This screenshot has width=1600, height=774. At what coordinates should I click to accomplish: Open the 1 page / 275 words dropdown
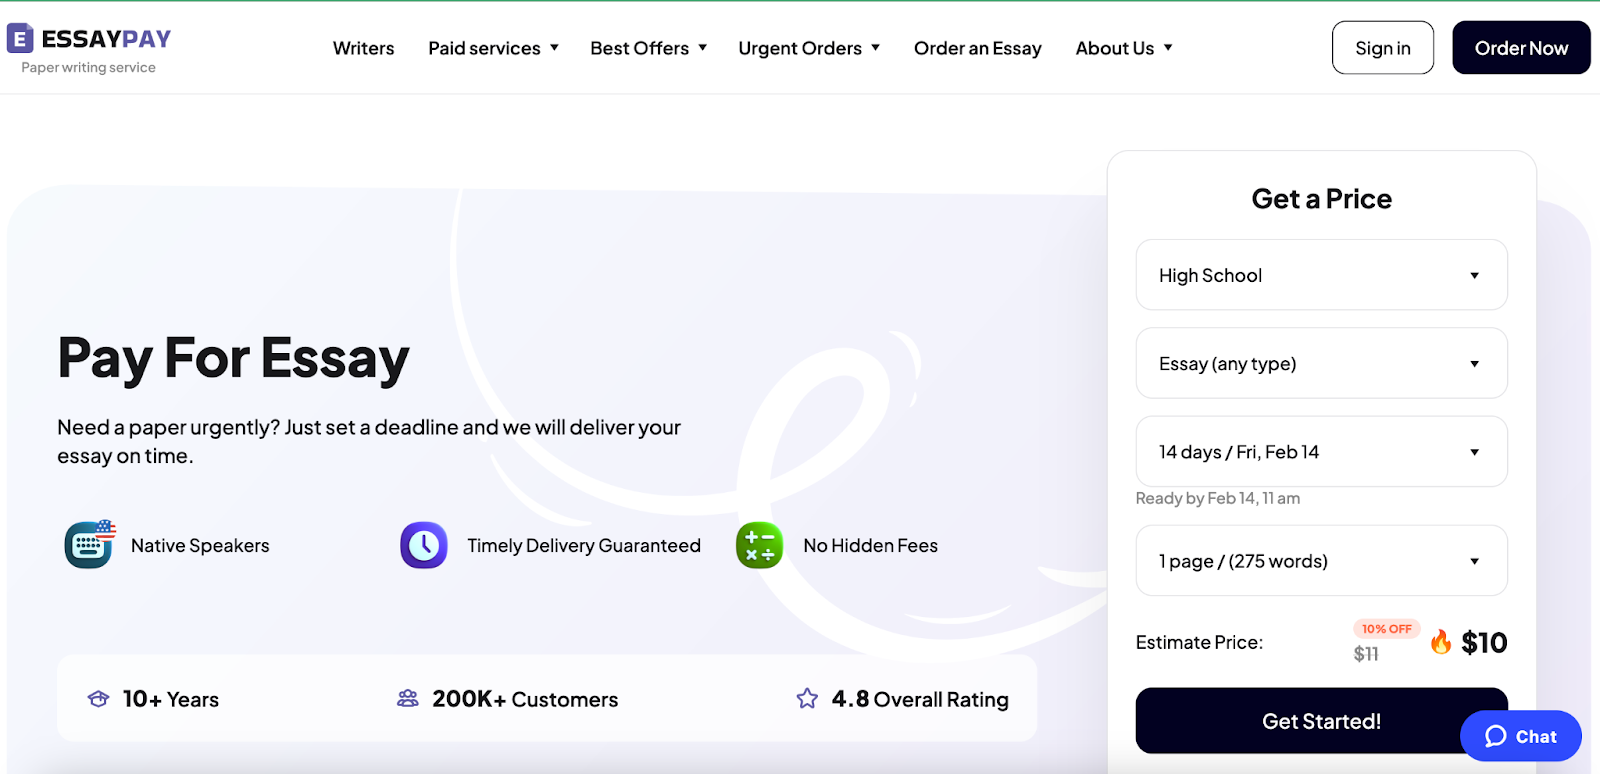[x=1321, y=560]
